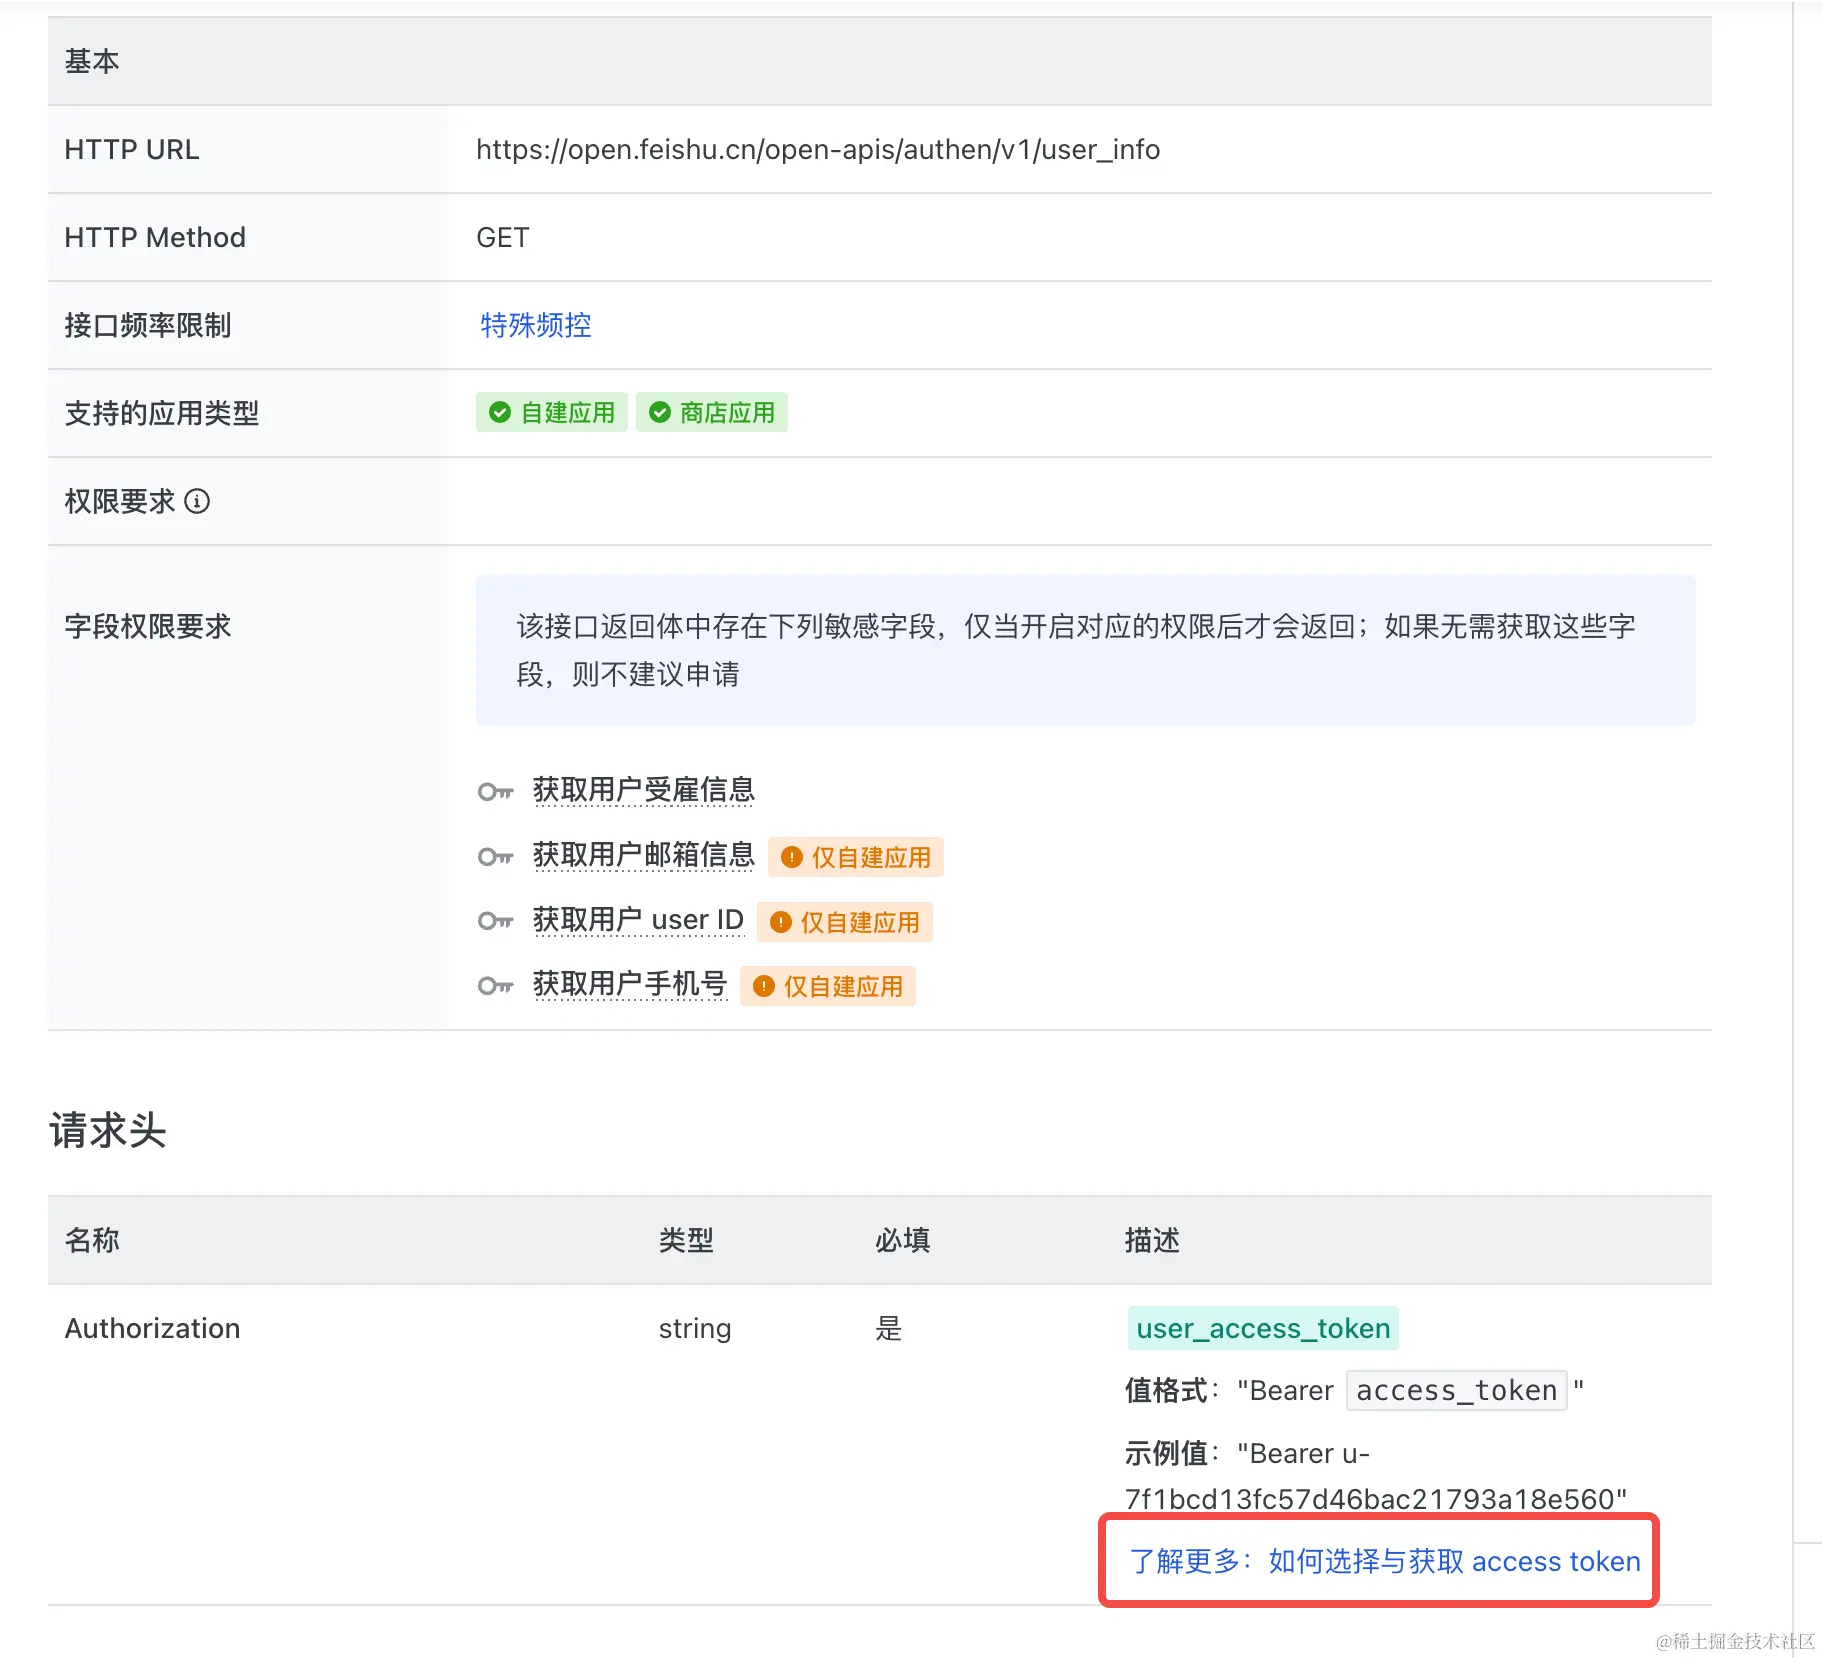Viewport: 1822px width, 1658px height.
Task: Click the 是 required cell
Action: tap(889, 1328)
